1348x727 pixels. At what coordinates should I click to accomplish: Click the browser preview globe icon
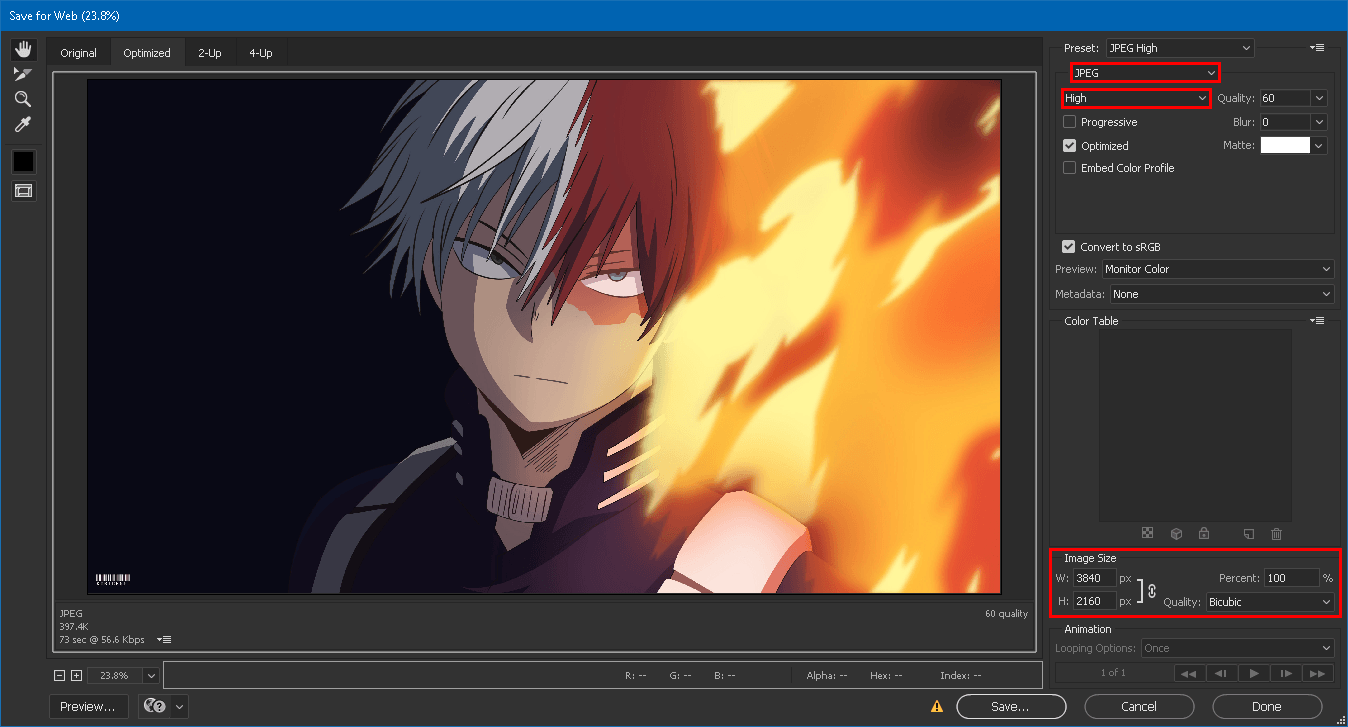click(x=154, y=706)
